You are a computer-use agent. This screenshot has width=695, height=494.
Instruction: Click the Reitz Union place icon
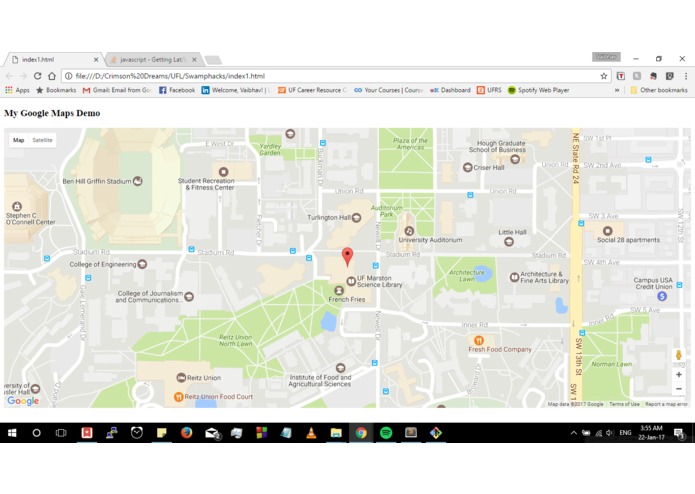181,377
